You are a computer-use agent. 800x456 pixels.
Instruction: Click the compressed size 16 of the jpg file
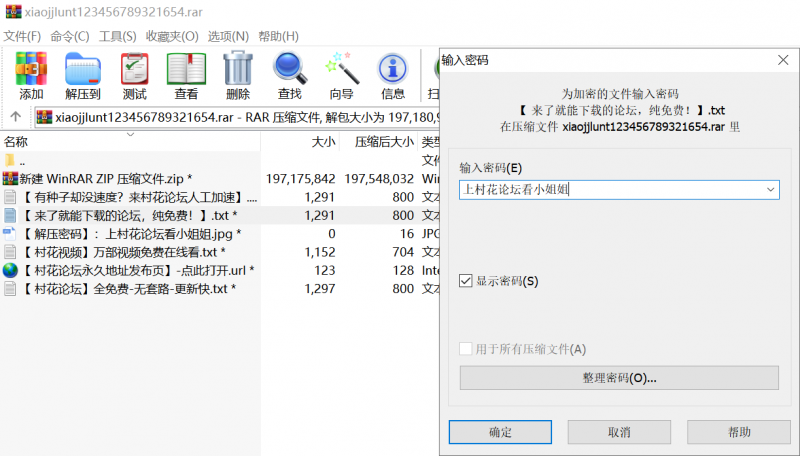[x=407, y=234]
